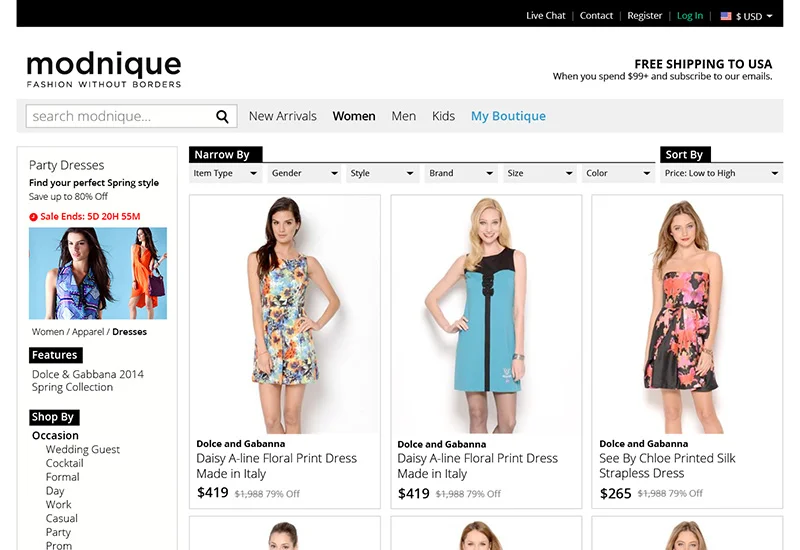Open the USD currency dropdown
The image size is (800, 550).
[746, 16]
